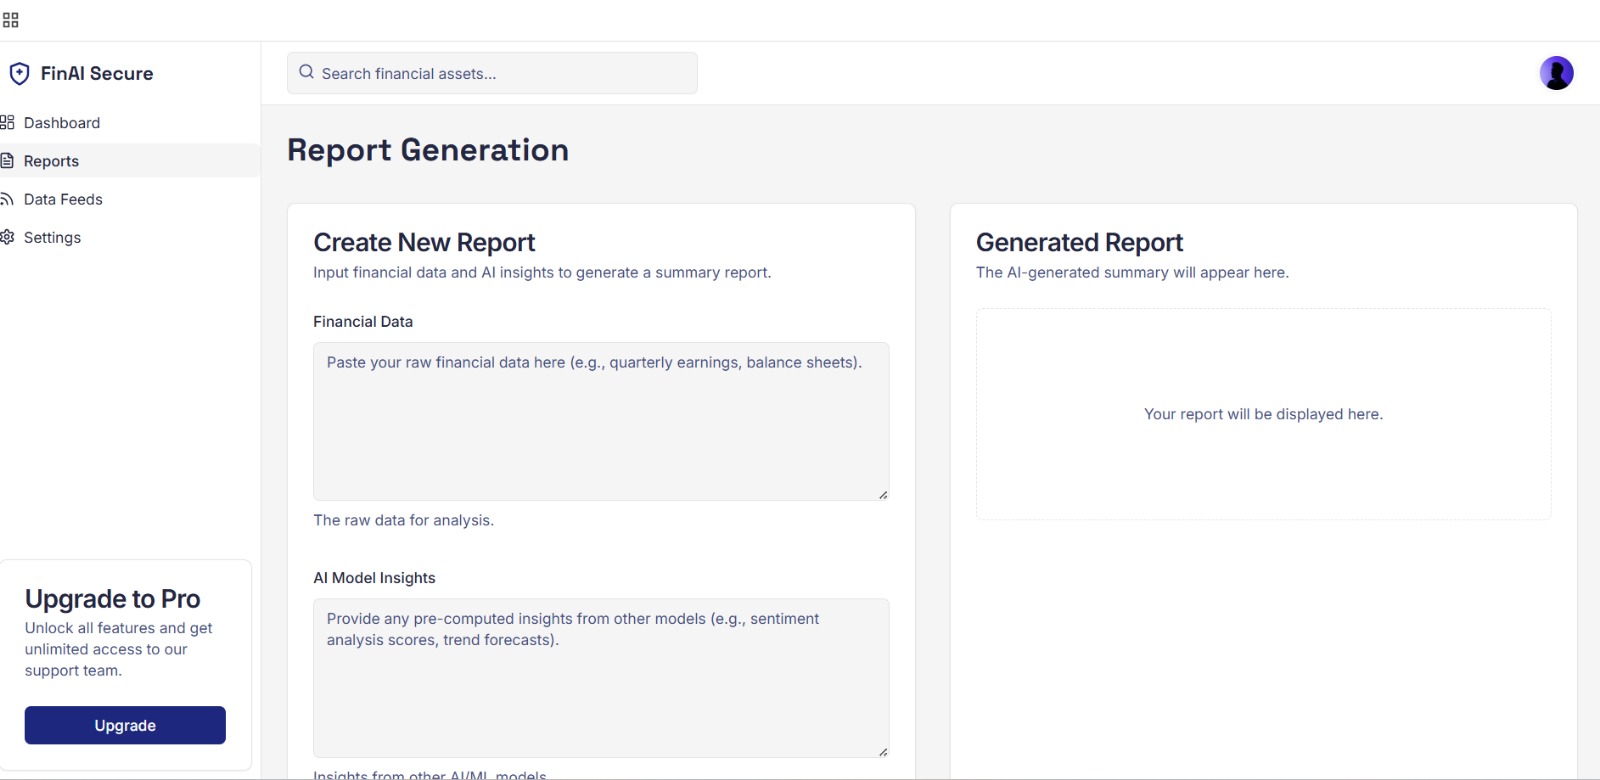The height and width of the screenshot is (780, 1600).
Task: Click the grid icon in the top-left corner
Action: tap(11, 20)
